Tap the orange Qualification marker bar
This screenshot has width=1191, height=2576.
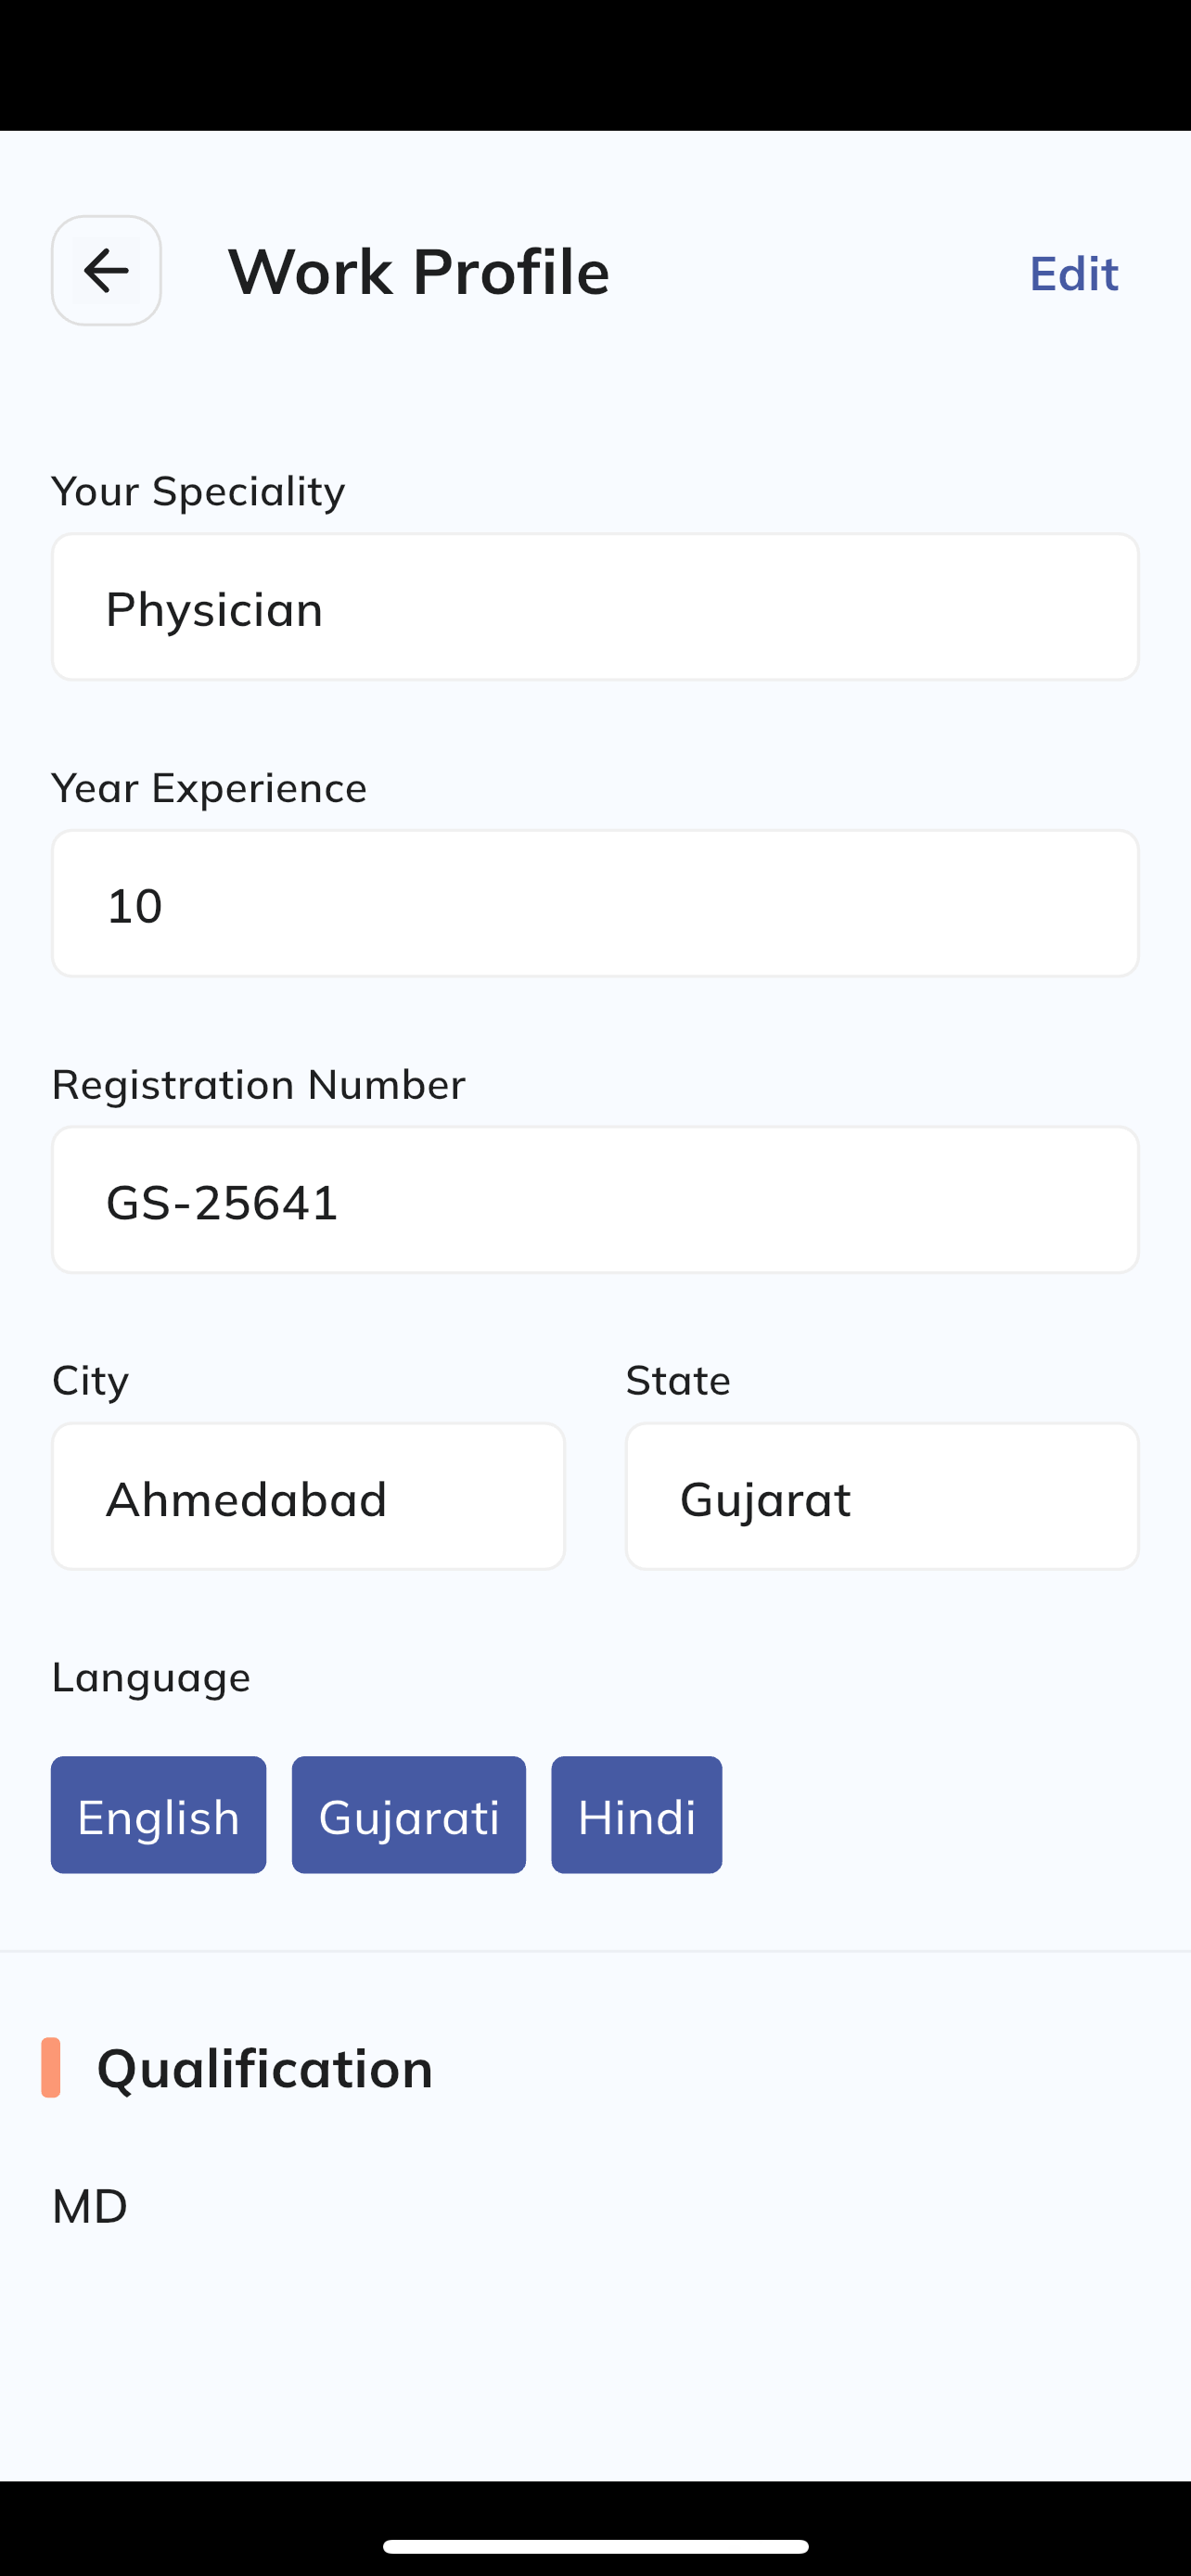(x=51, y=2067)
